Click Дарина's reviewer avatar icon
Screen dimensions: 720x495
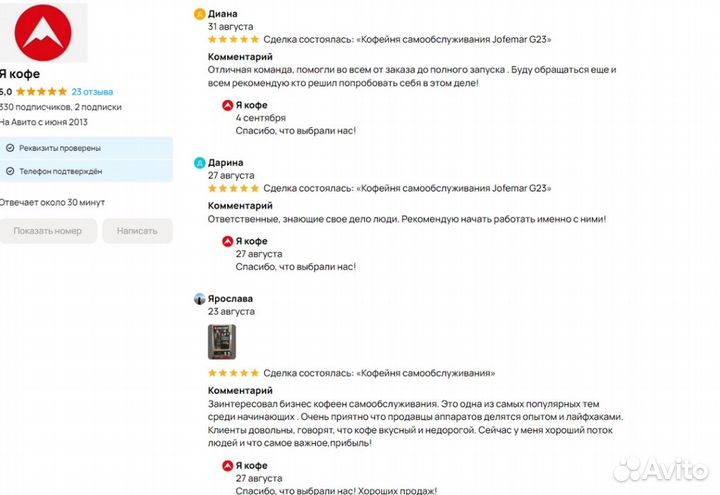point(200,162)
